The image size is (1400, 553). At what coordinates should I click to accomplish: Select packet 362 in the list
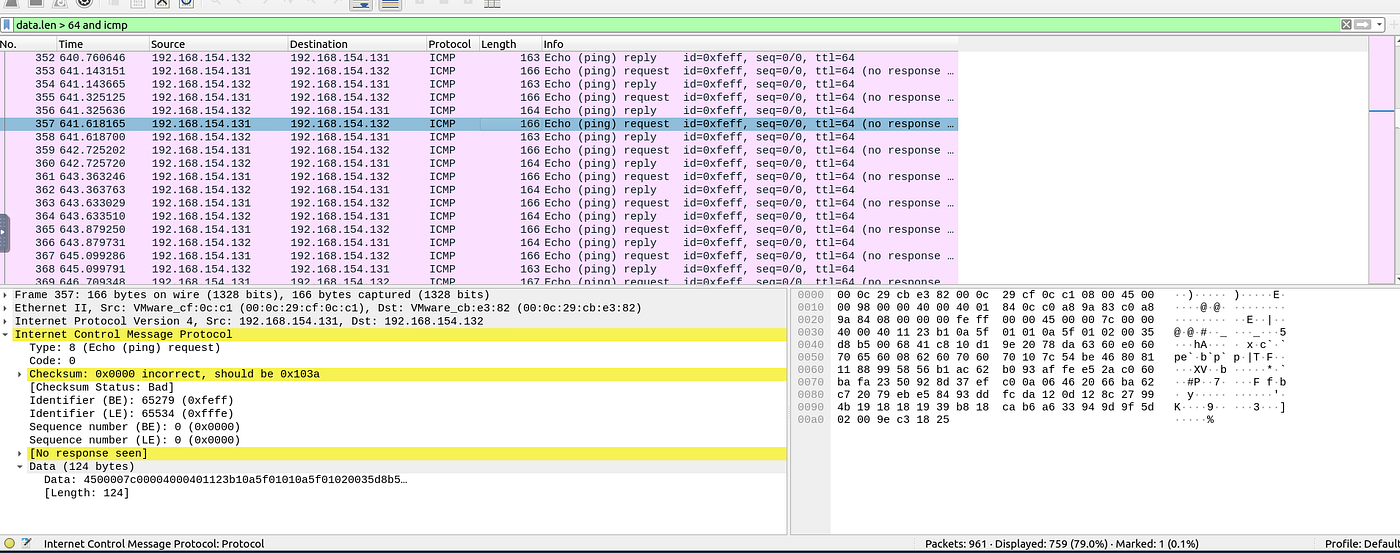click(479, 190)
